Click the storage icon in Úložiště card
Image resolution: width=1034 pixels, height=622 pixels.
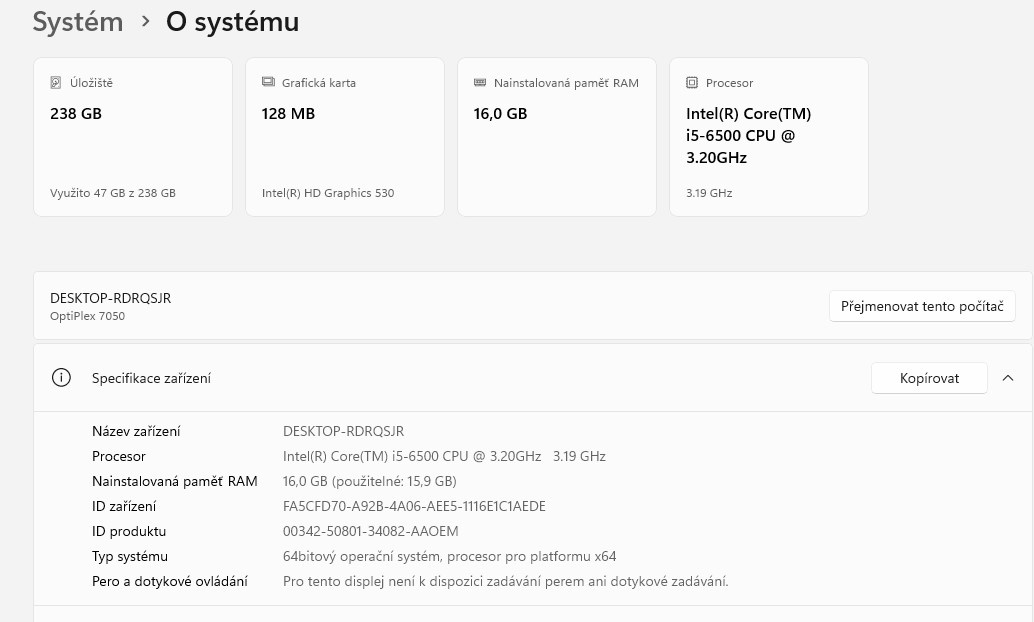point(56,83)
